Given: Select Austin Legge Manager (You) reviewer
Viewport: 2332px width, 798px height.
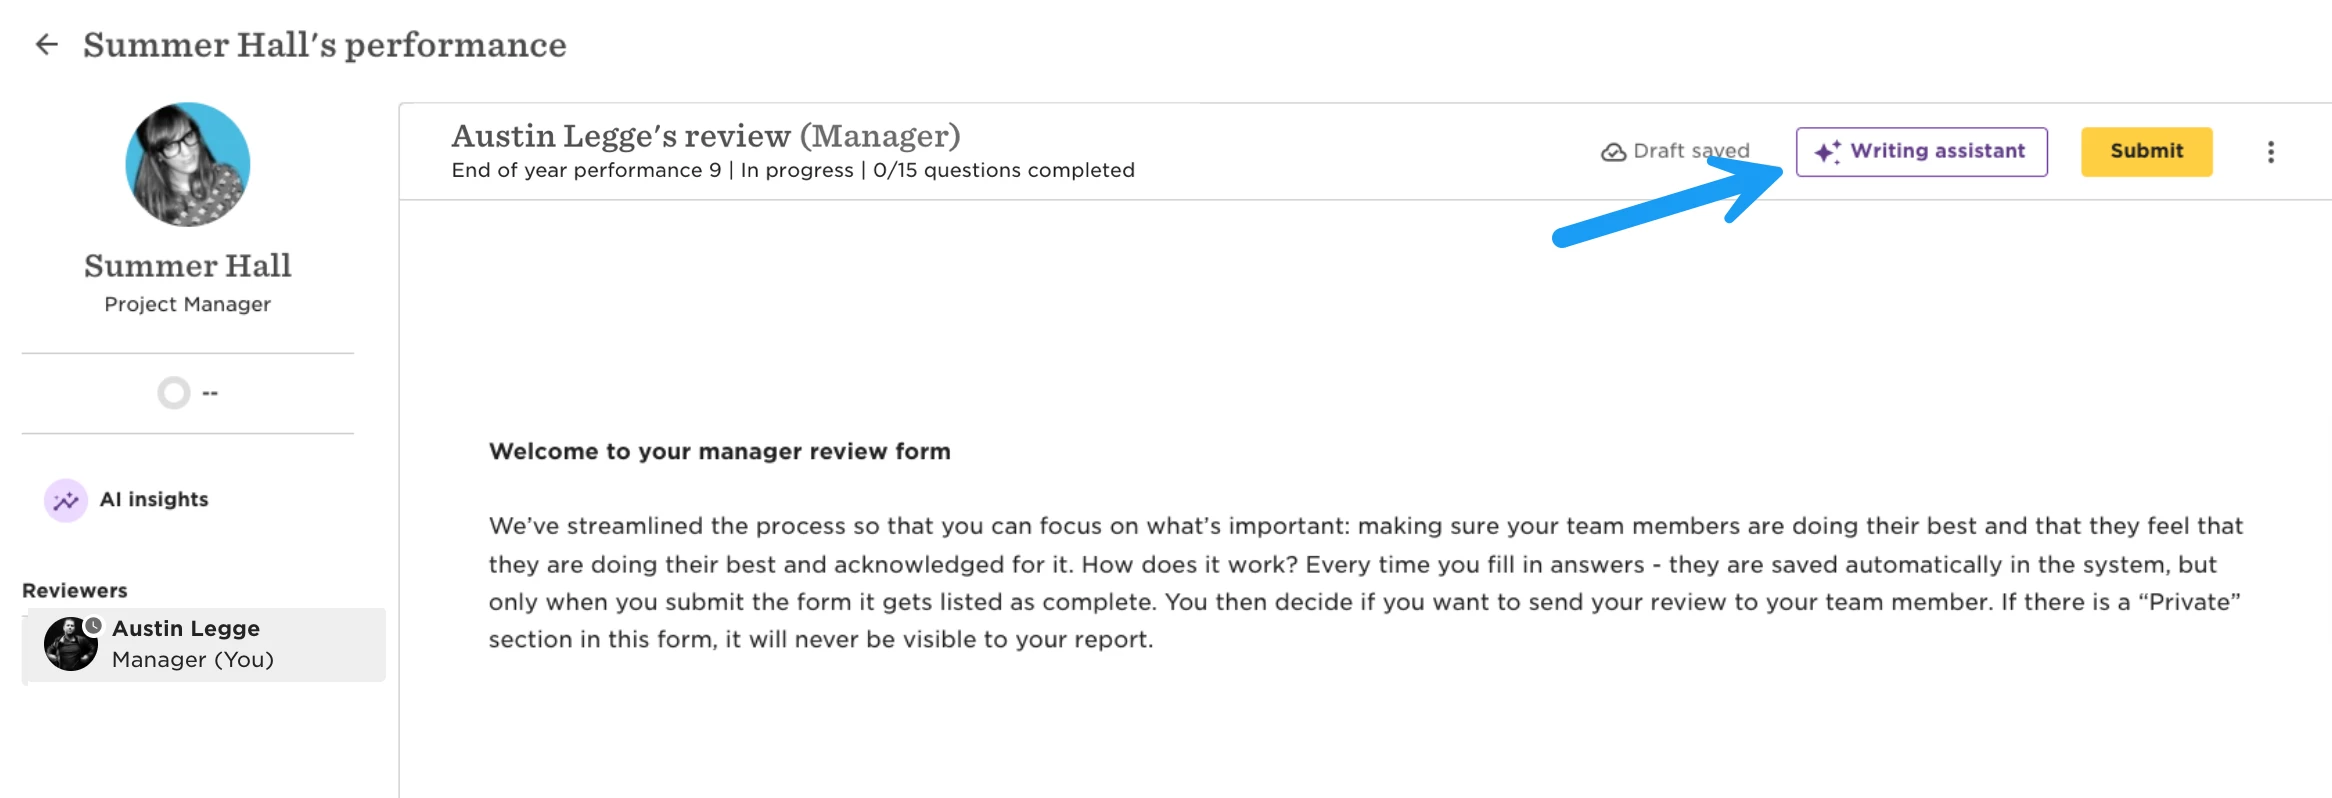Looking at the screenshot, I should 204,645.
